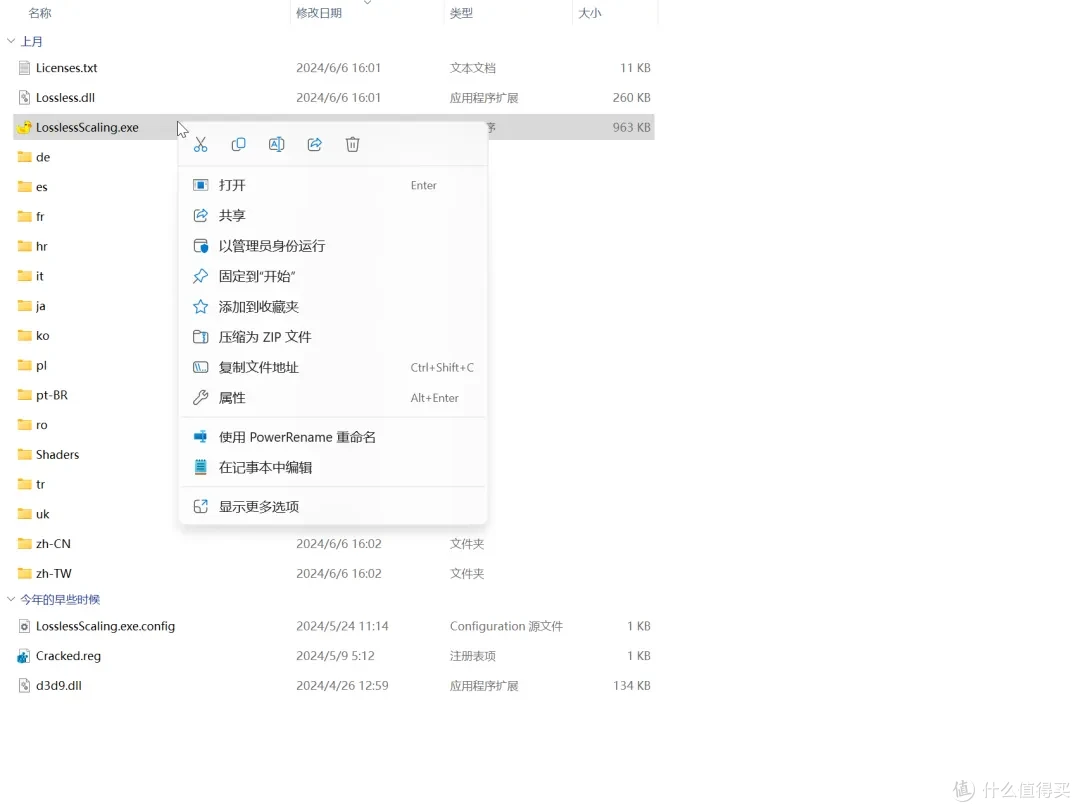Click the 2024/4/26 12:59 date value

click(x=342, y=685)
